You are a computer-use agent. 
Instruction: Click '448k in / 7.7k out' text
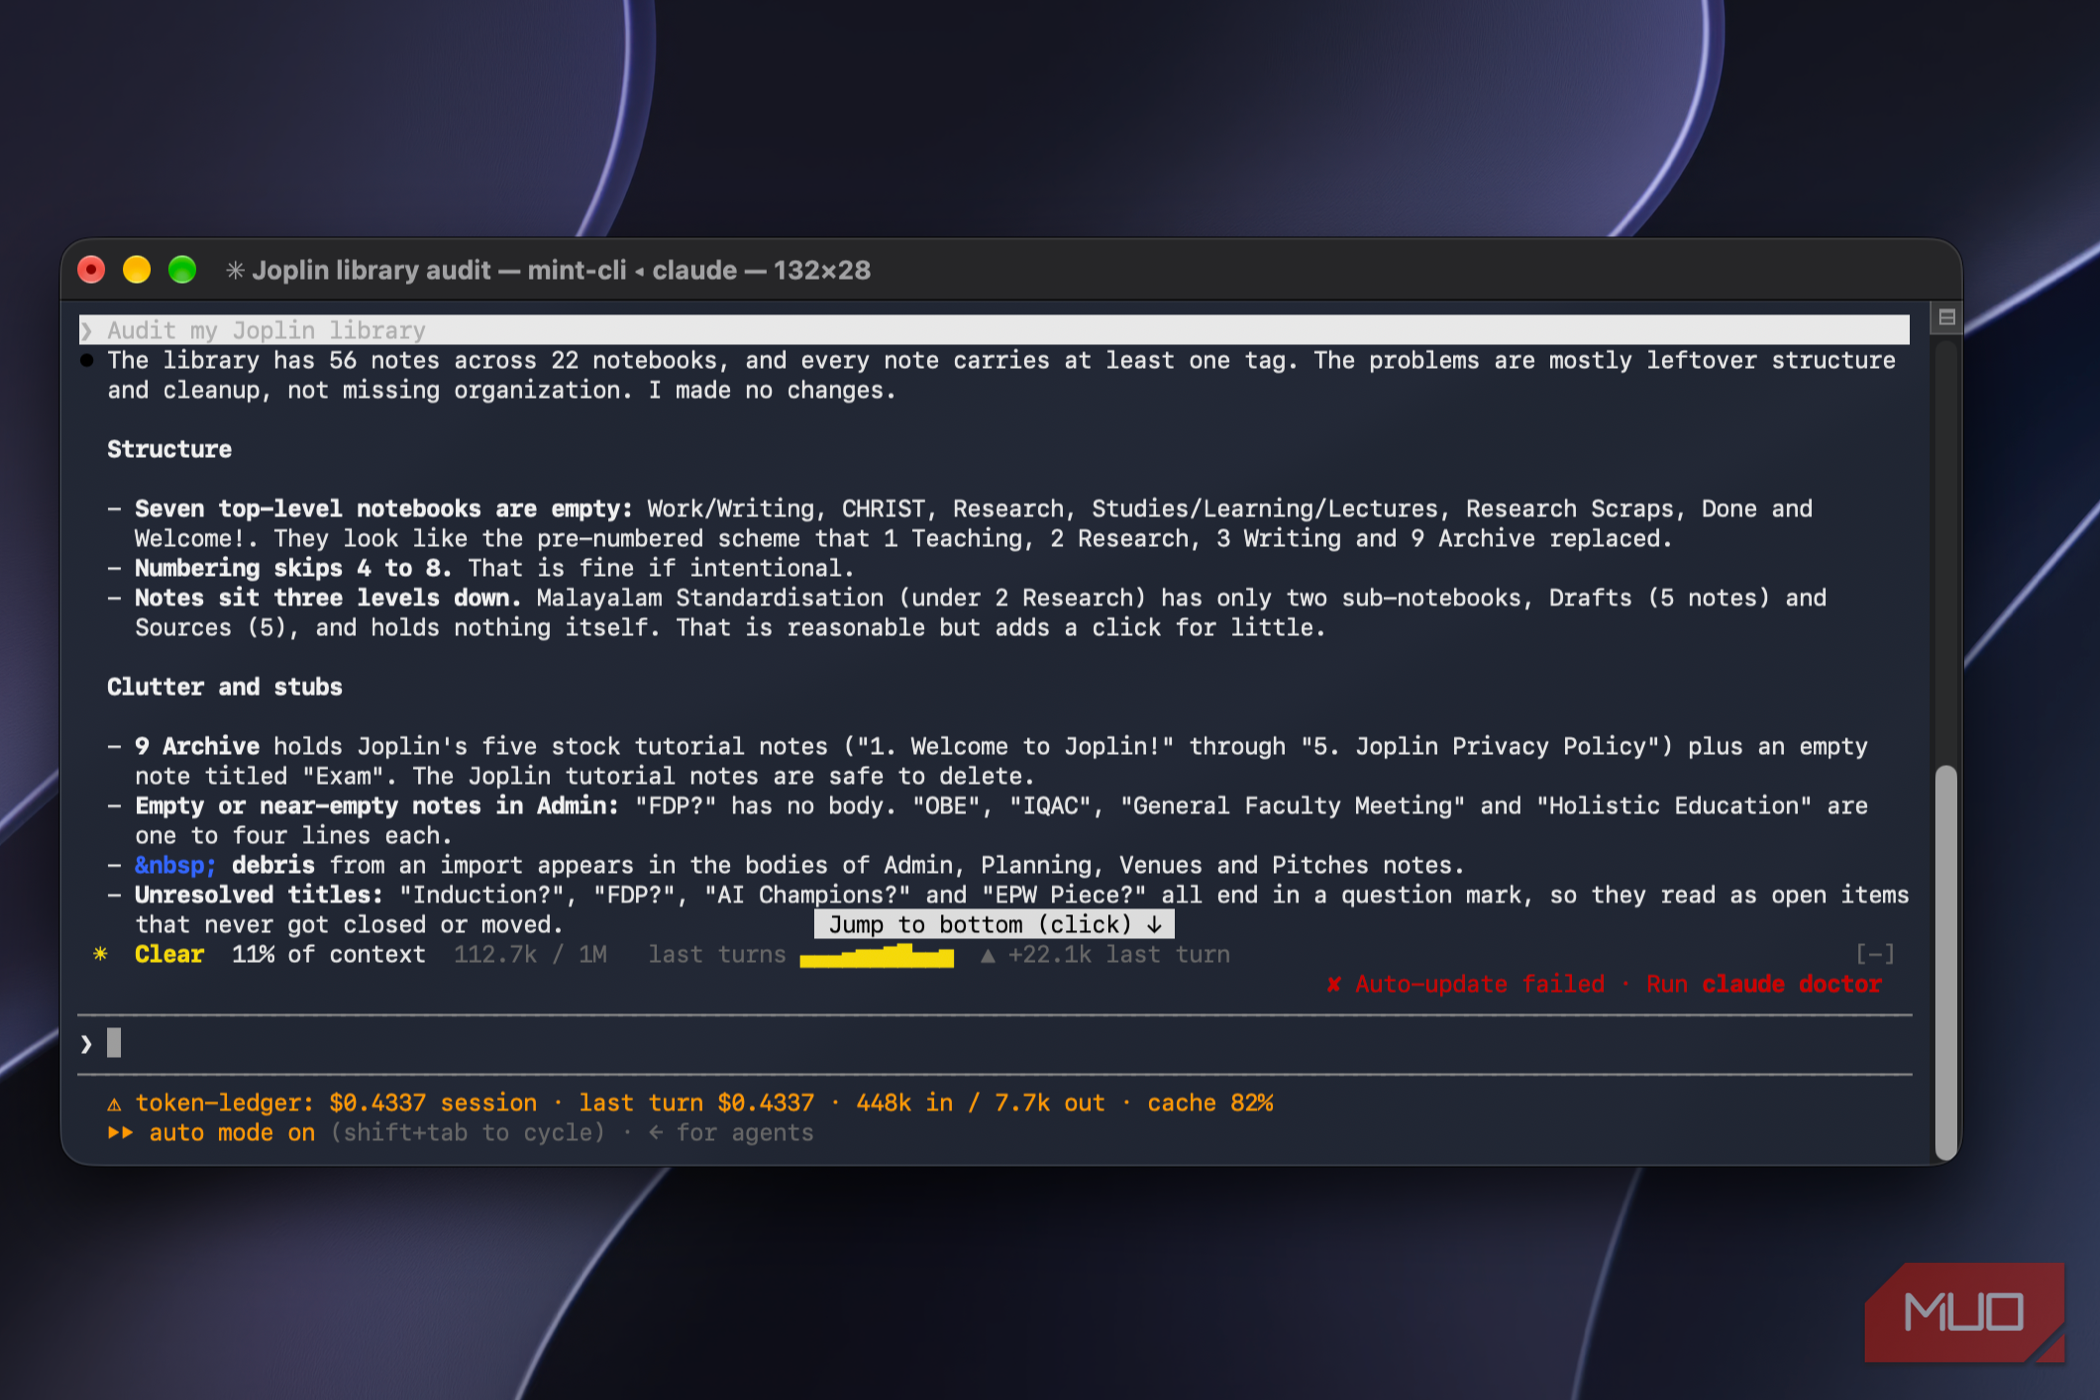click(981, 1103)
